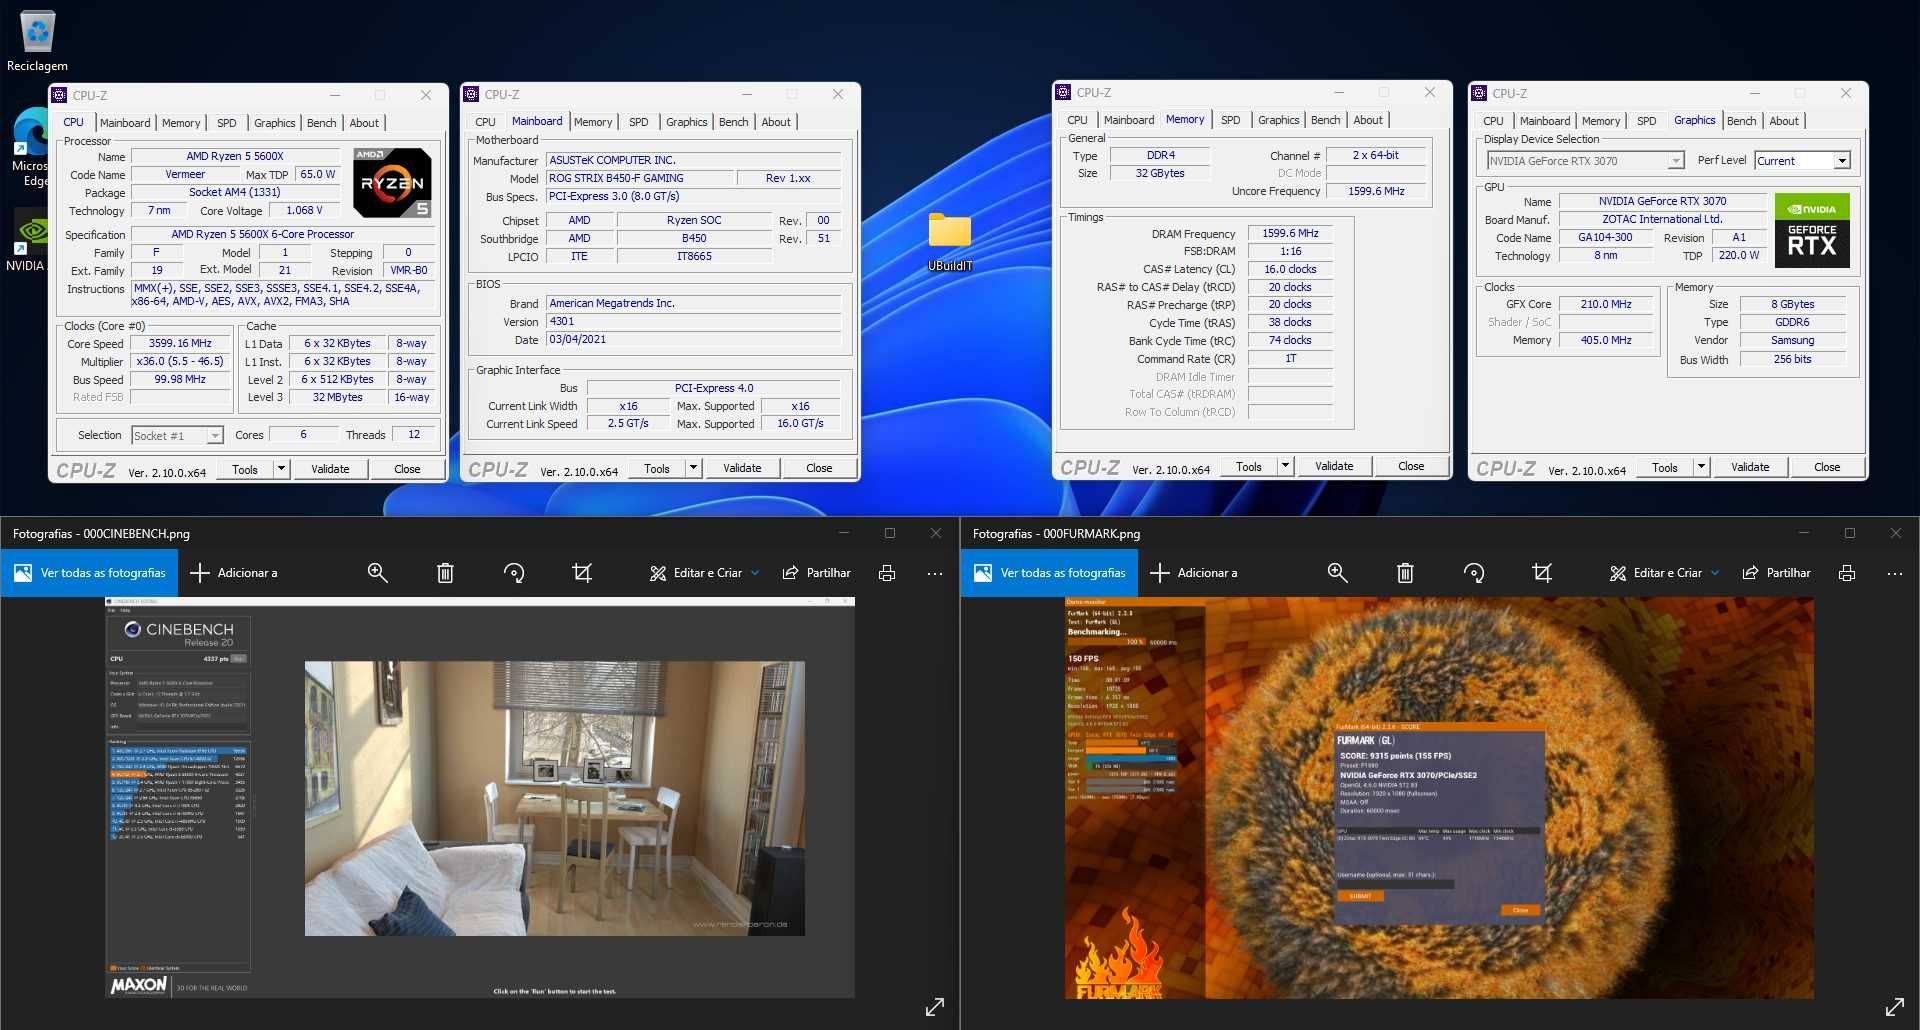This screenshot has height=1030, width=1920.
Task: Open the About tab in the CPU window
Action: pos(364,123)
